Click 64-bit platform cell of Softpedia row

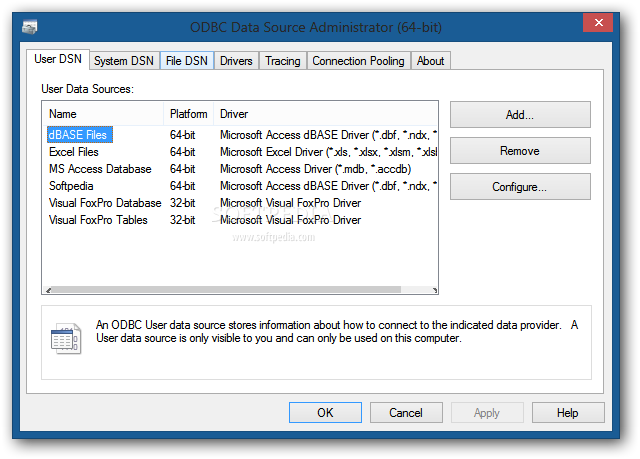182,186
